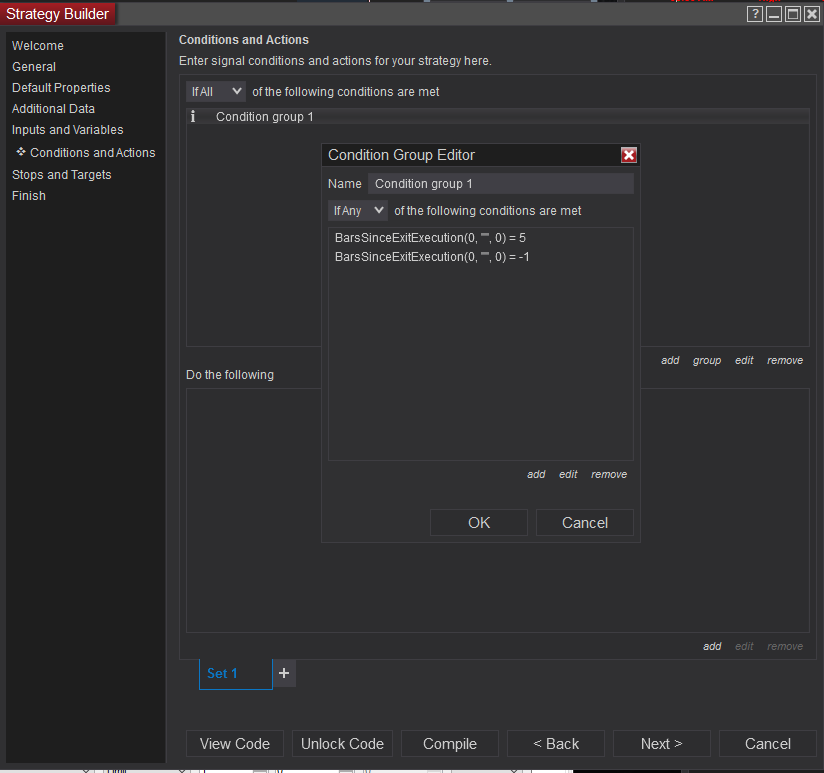Click edit link beside group link
824x773 pixels.
pos(744,360)
